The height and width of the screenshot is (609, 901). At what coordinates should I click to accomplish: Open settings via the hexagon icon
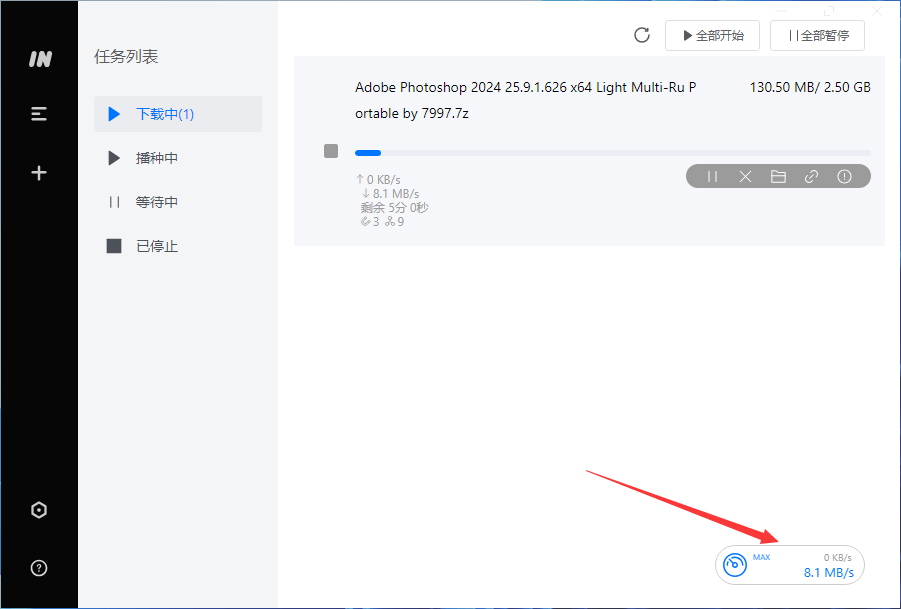38,510
